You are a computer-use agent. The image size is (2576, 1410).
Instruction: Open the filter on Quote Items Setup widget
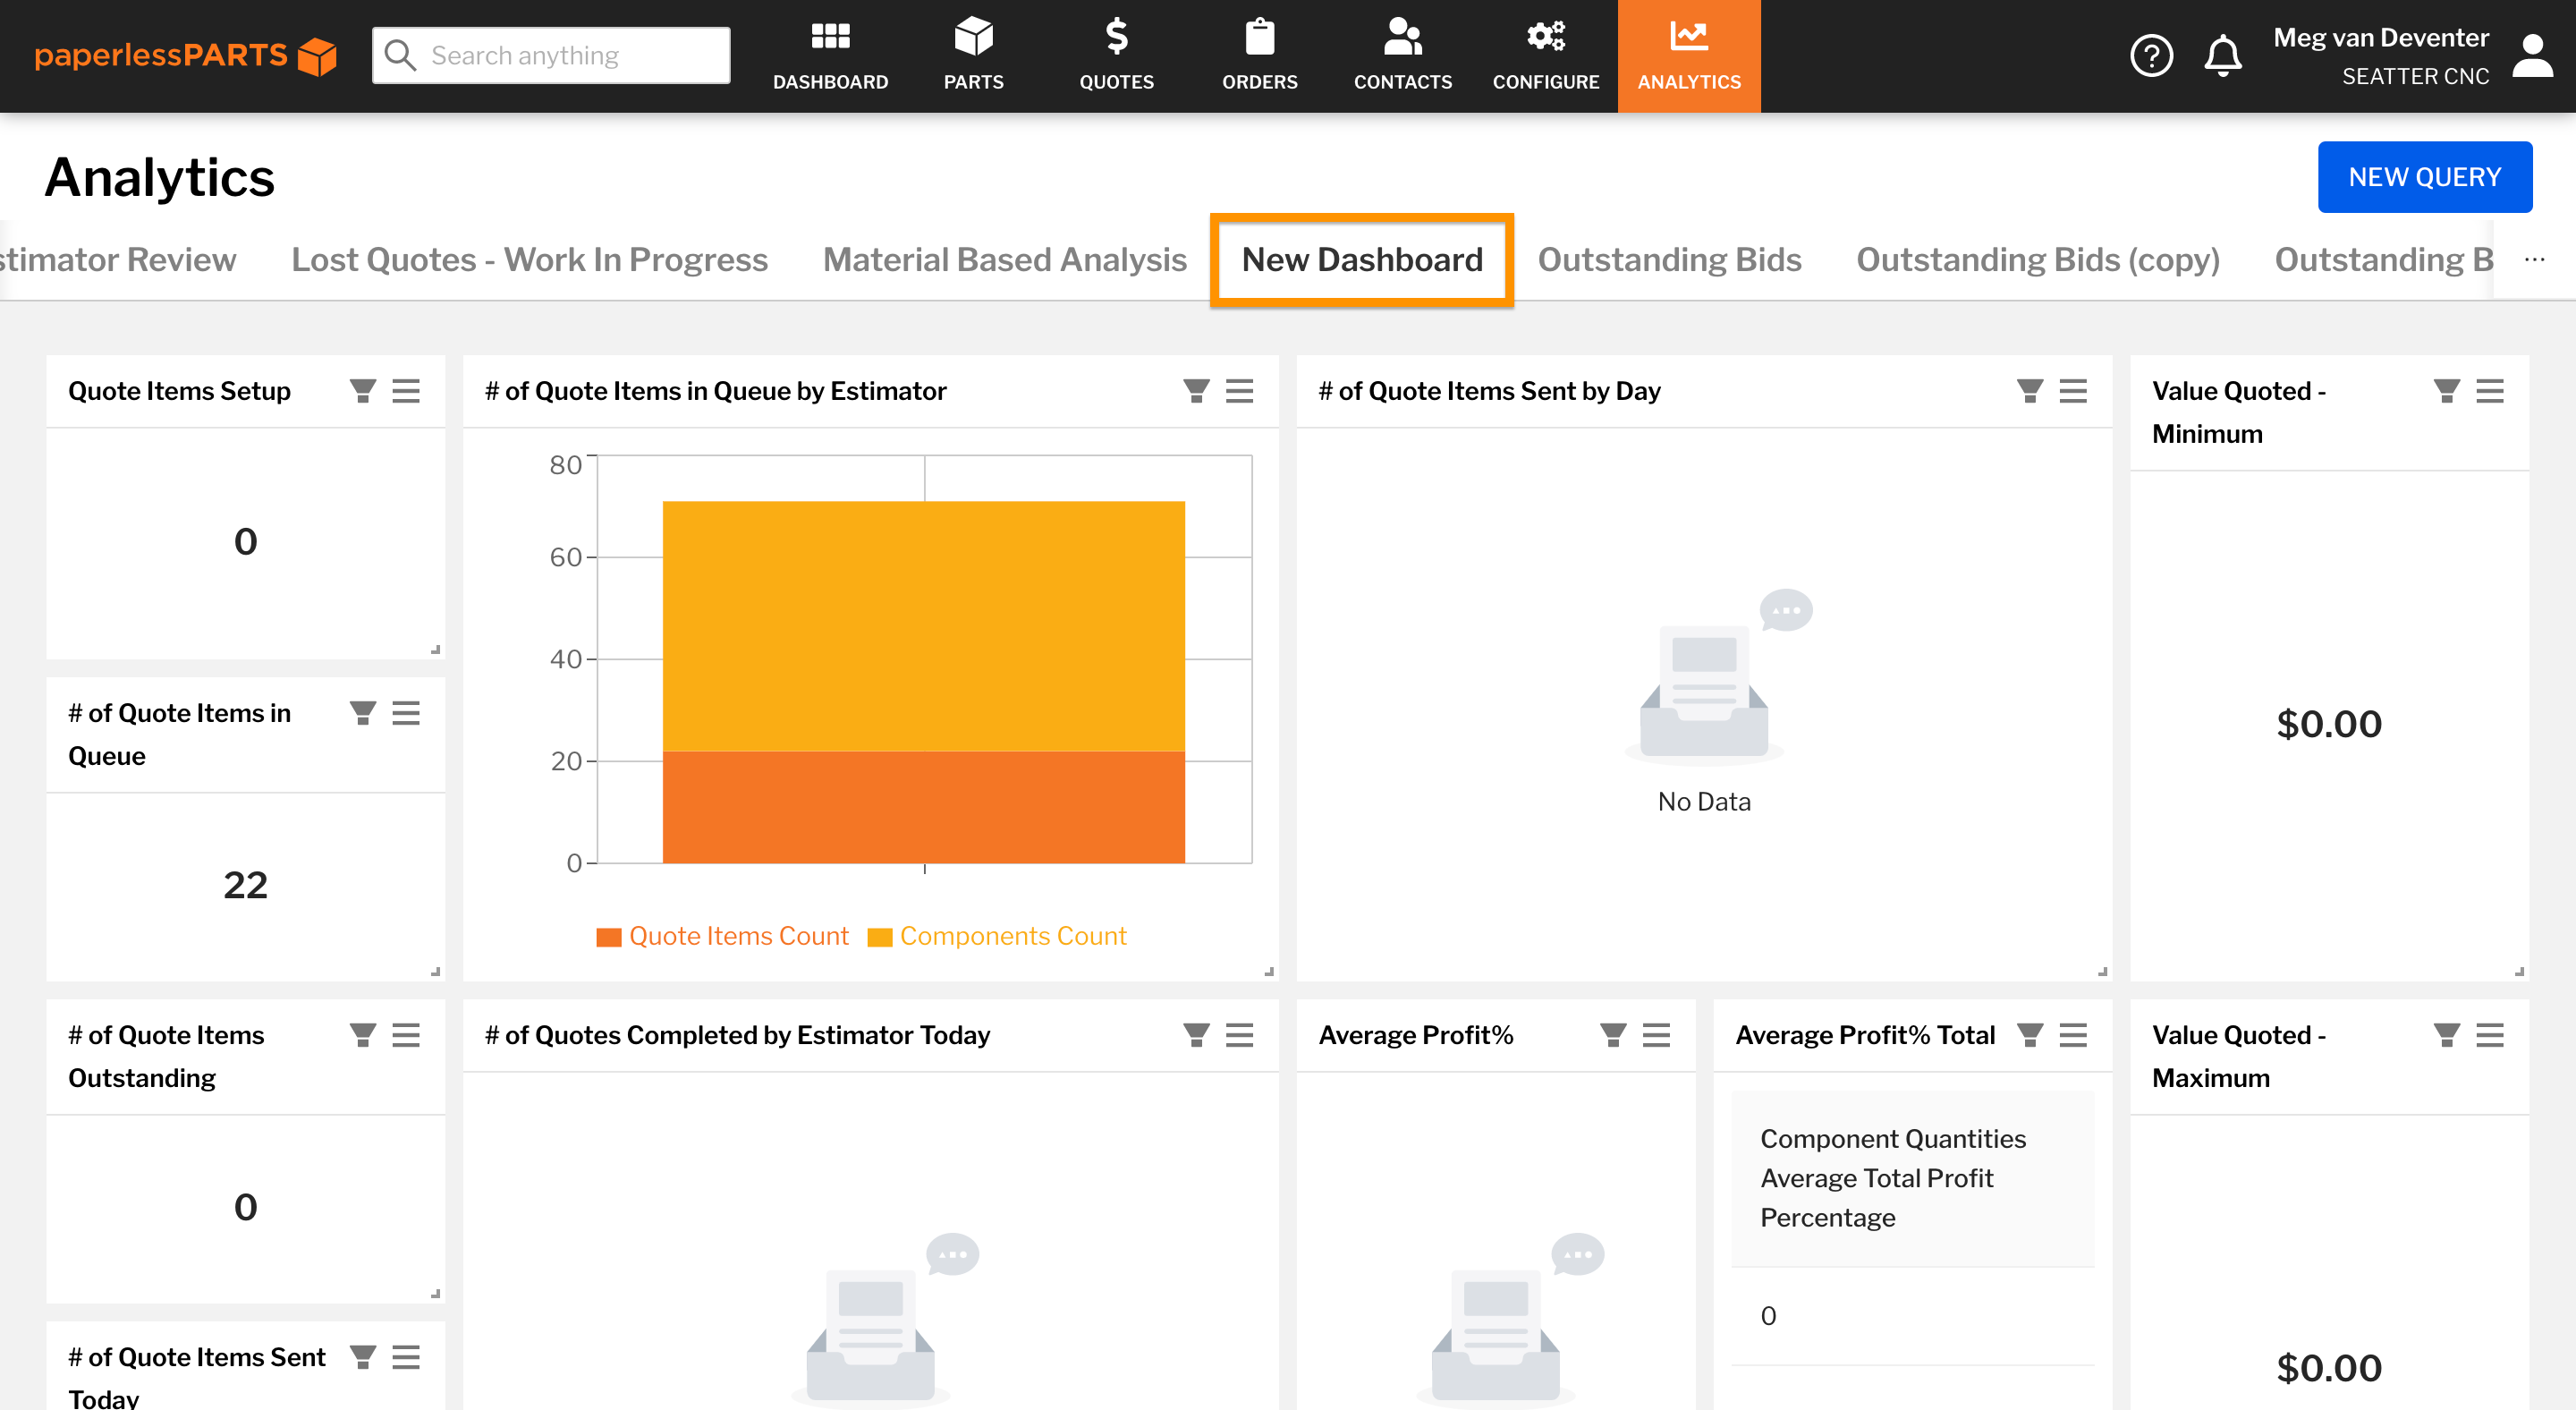tap(363, 390)
